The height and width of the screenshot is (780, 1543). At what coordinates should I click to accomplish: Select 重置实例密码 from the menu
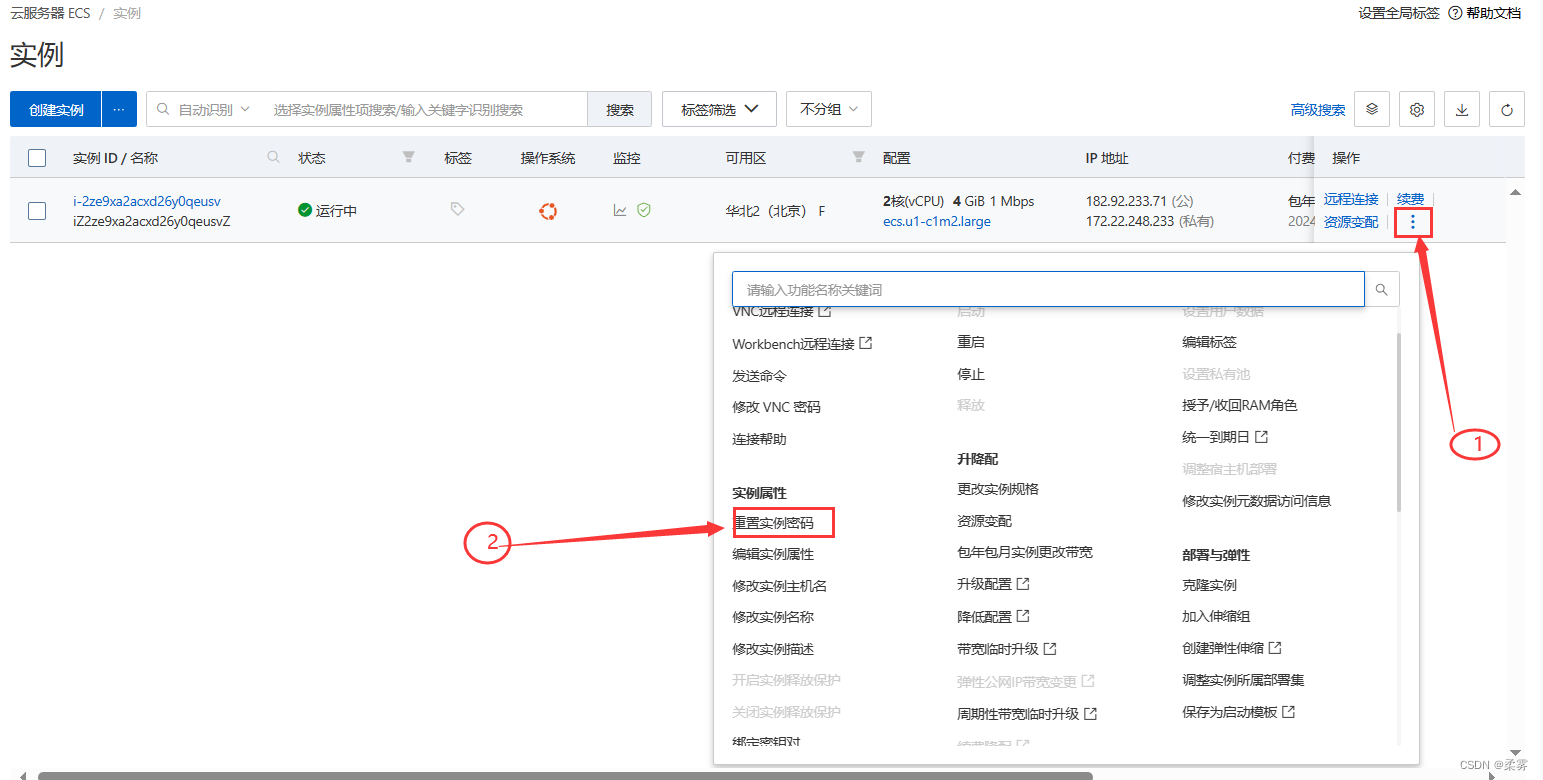tap(773, 523)
